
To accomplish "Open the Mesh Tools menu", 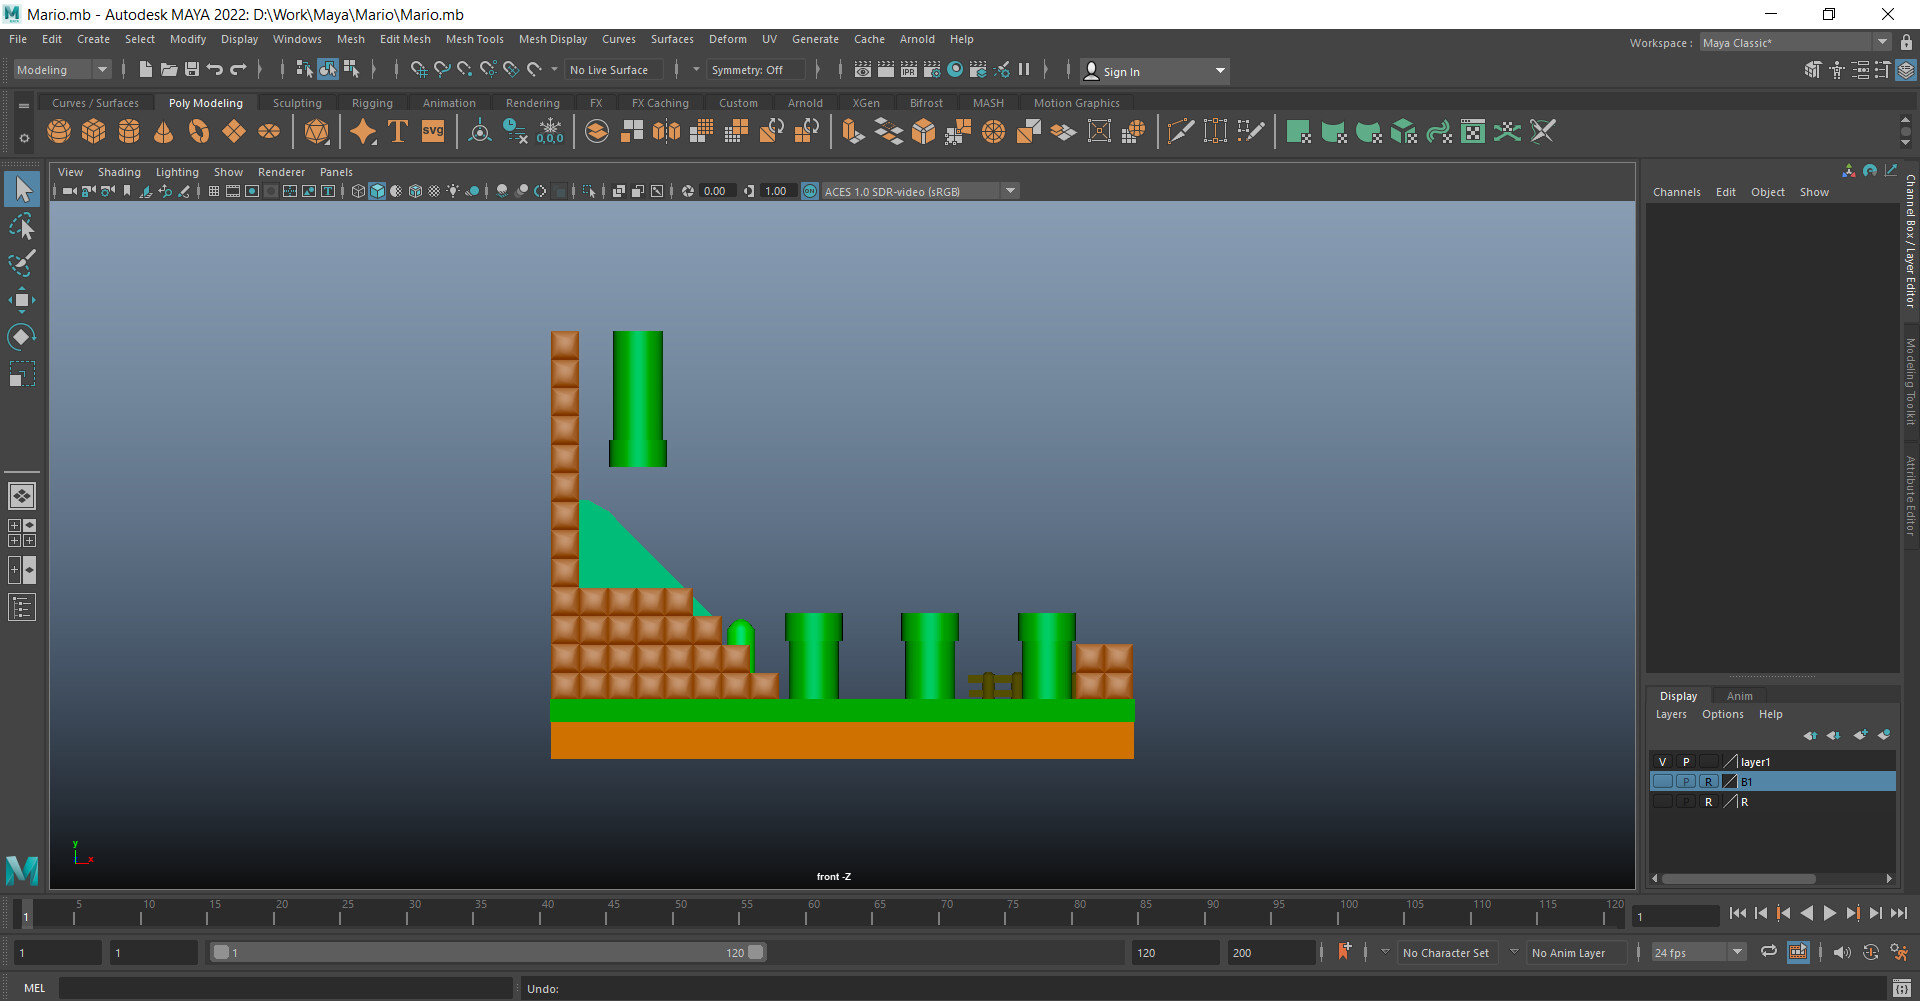I will [474, 39].
